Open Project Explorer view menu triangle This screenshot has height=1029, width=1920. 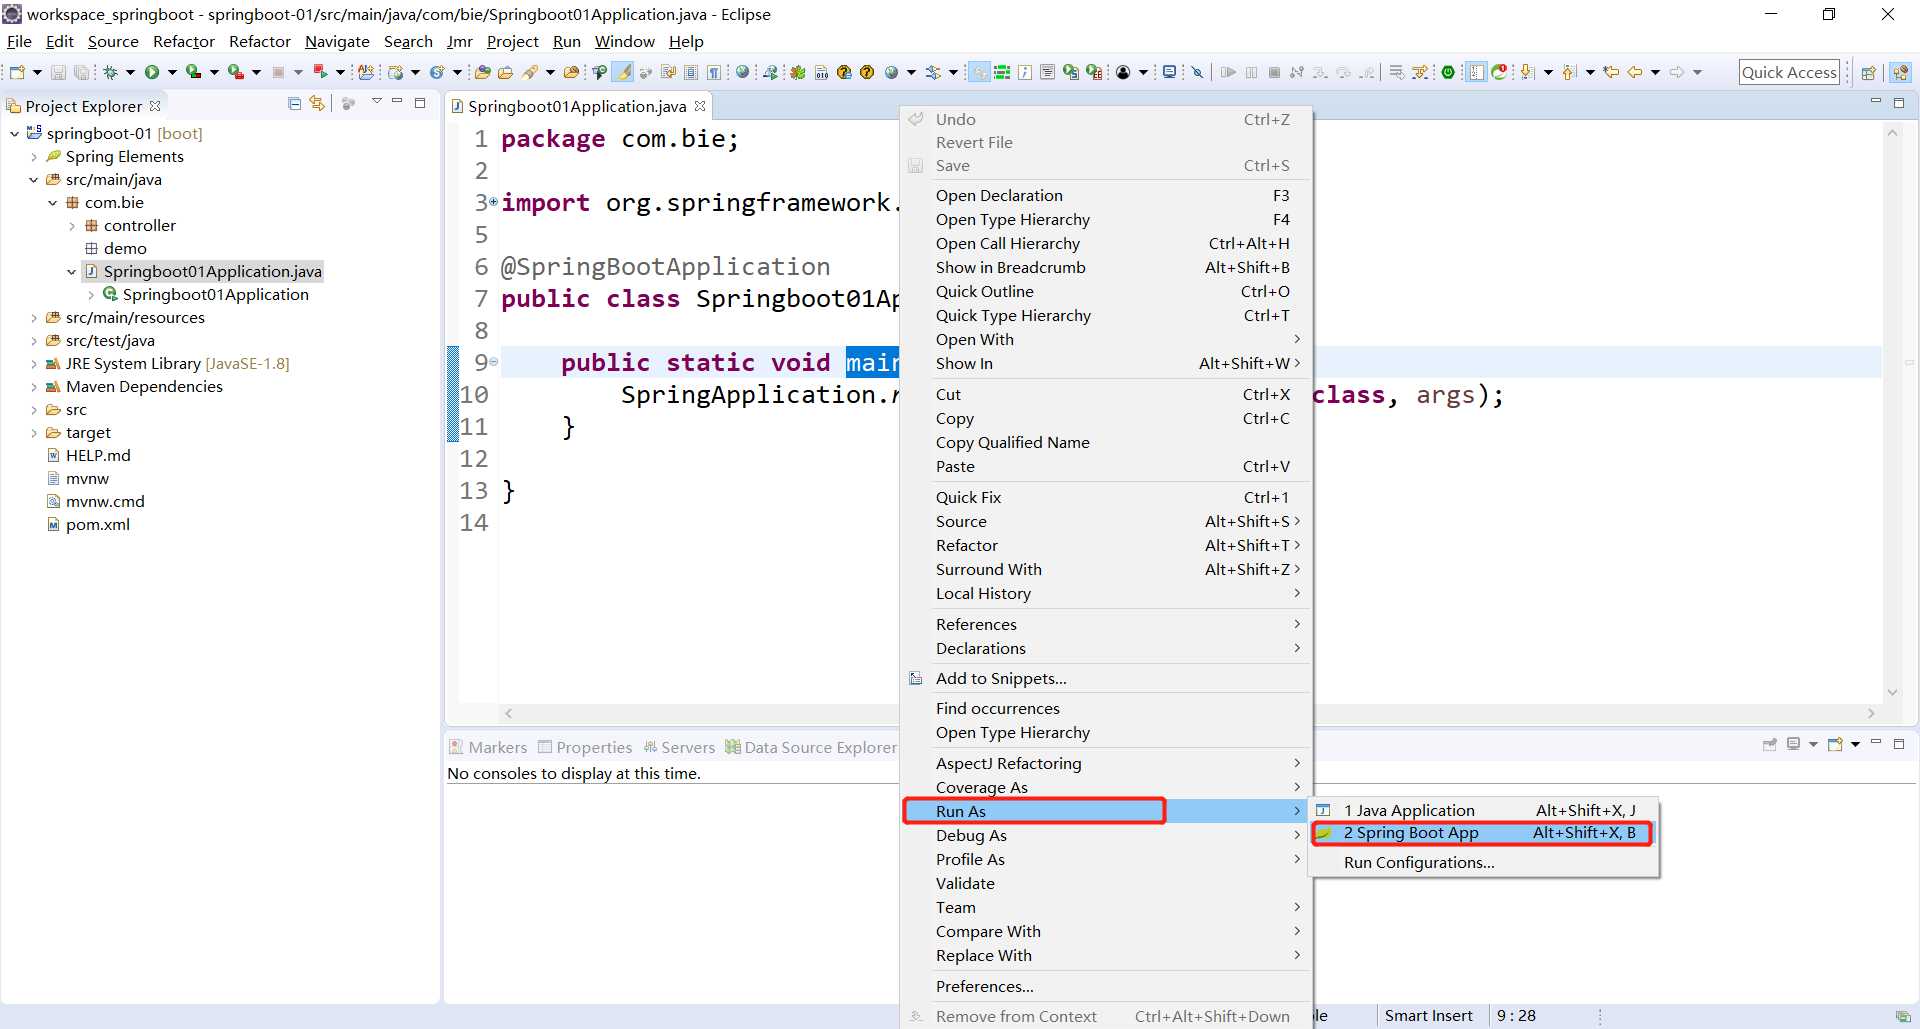click(377, 102)
